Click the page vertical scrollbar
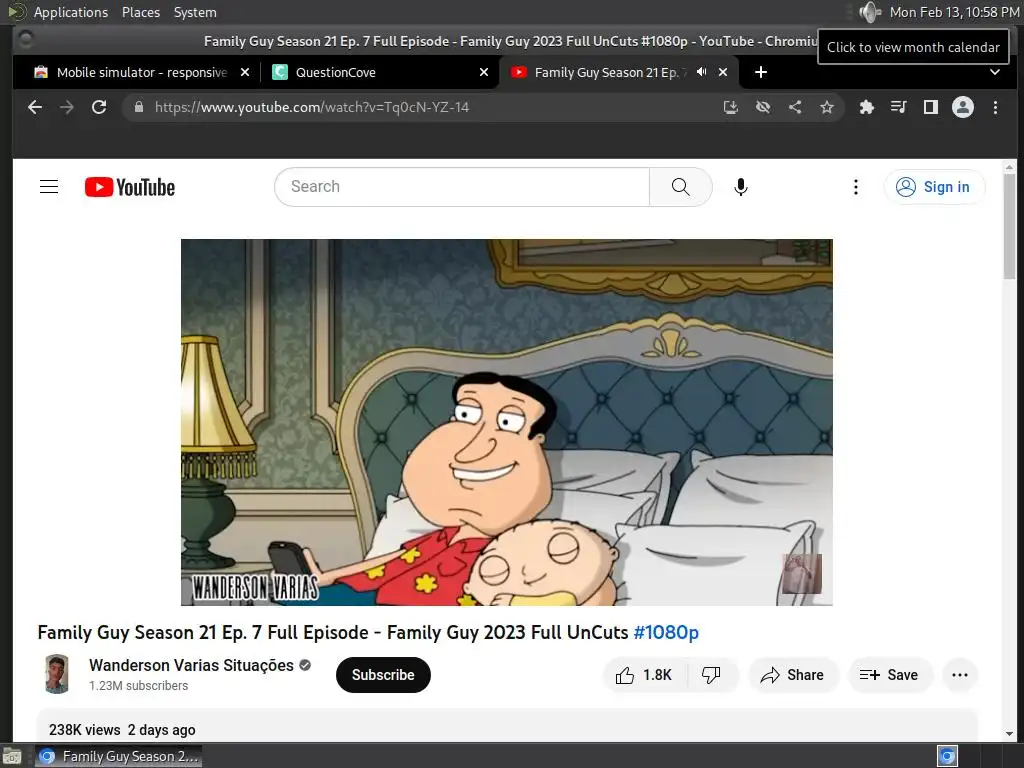1024x768 pixels. (1009, 226)
